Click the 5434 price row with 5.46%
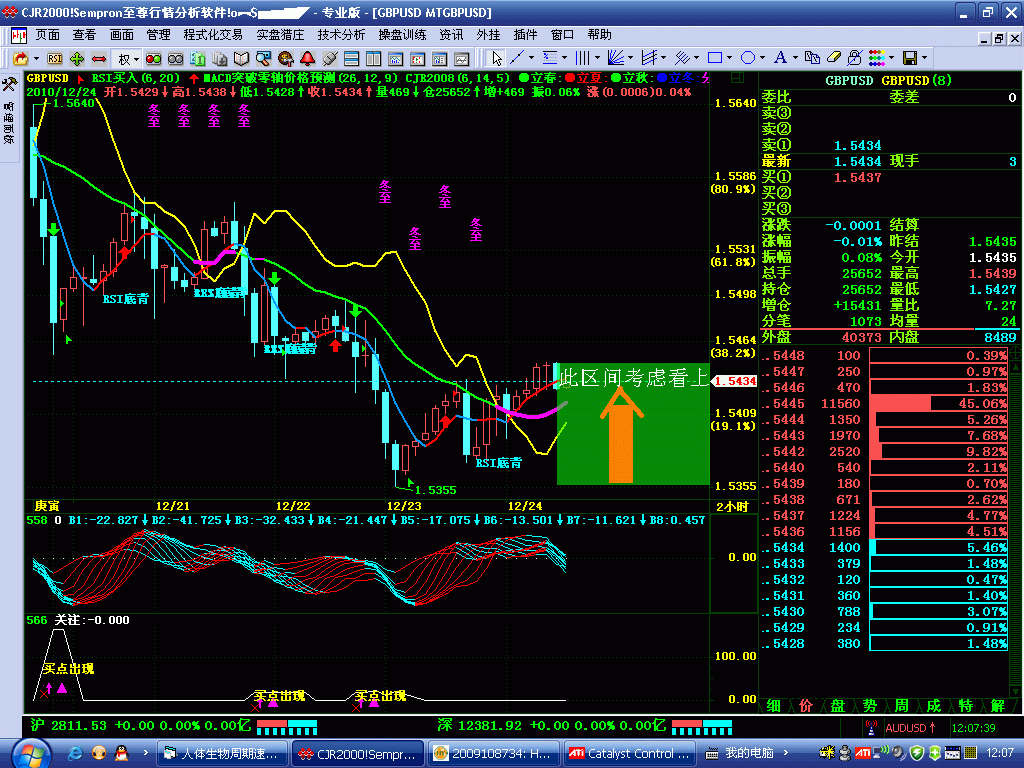1024x768 pixels. pyautogui.click(x=885, y=548)
